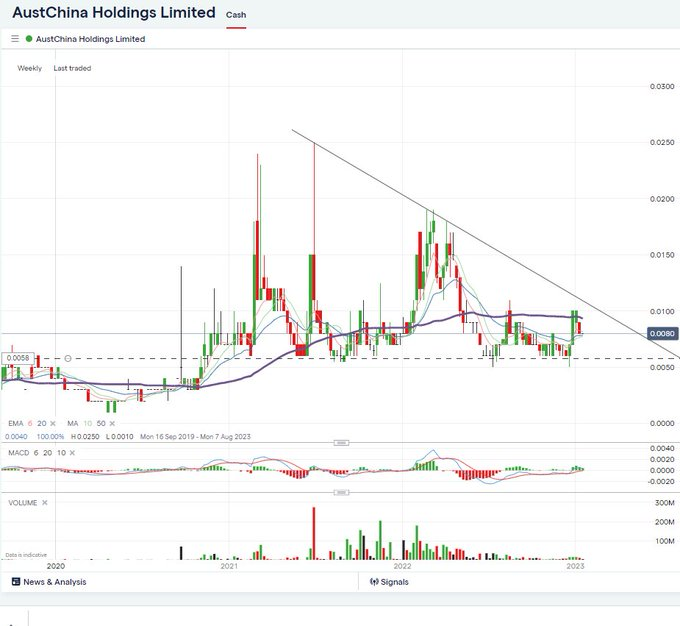Select the Cash tab
The height and width of the screenshot is (626, 680).
coord(236,15)
